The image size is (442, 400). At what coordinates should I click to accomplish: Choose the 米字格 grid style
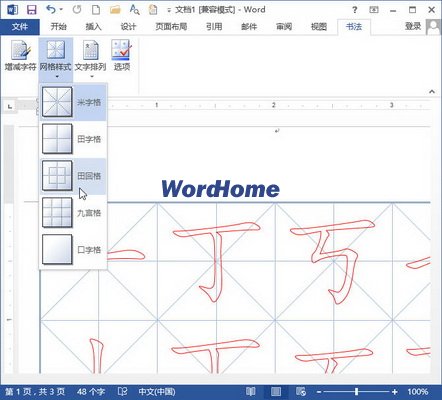(73, 102)
